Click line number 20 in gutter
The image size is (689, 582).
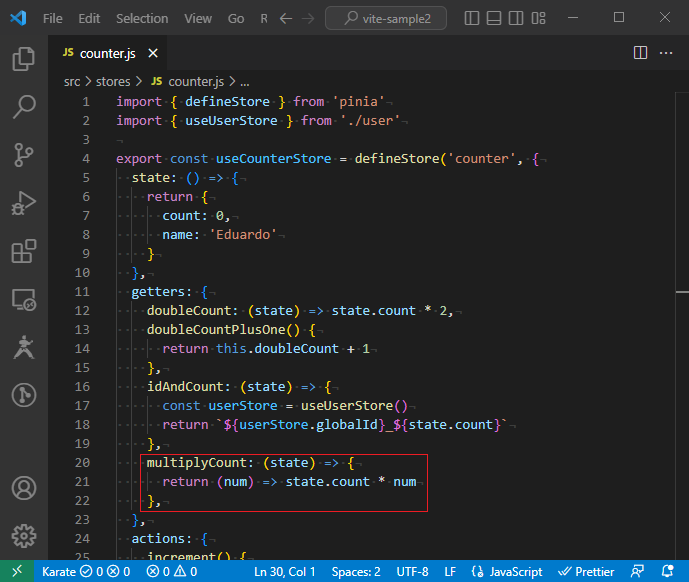tap(82, 462)
